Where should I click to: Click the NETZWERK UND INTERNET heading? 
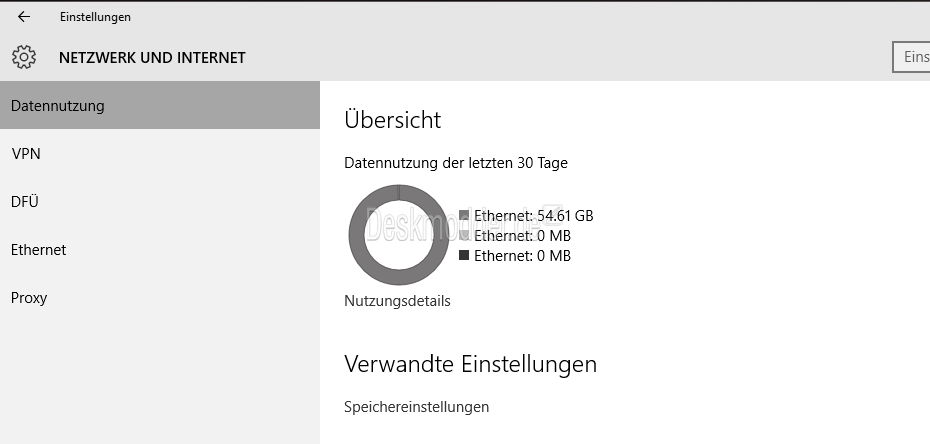[x=152, y=58]
